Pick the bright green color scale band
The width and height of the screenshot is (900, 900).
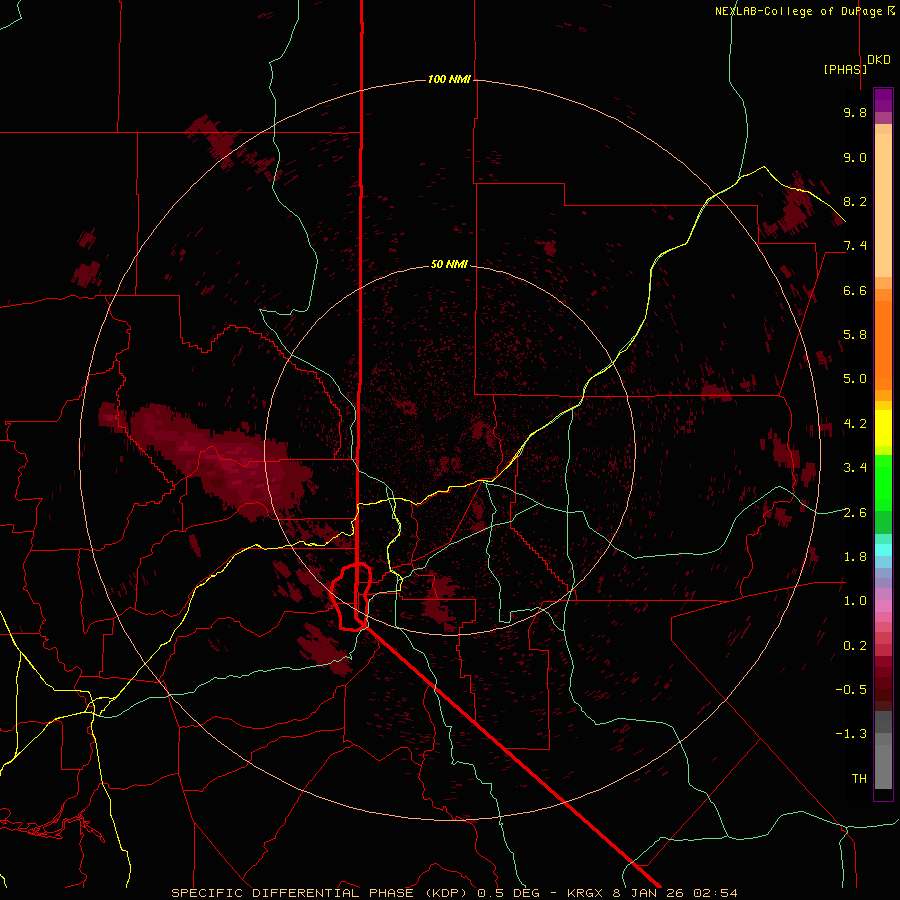click(883, 482)
